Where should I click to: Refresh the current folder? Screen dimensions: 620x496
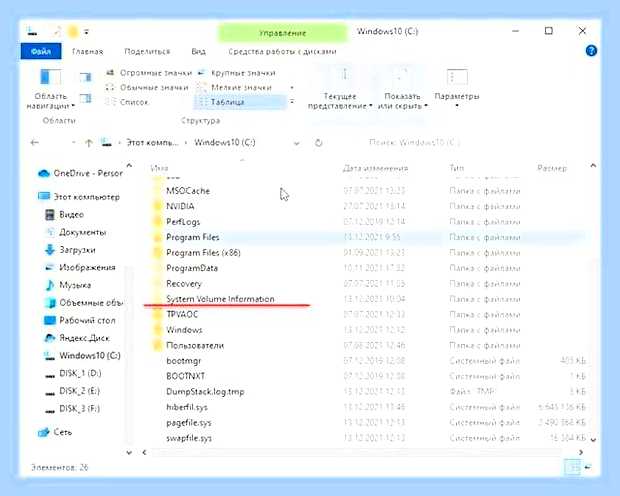[x=318, y=143]
